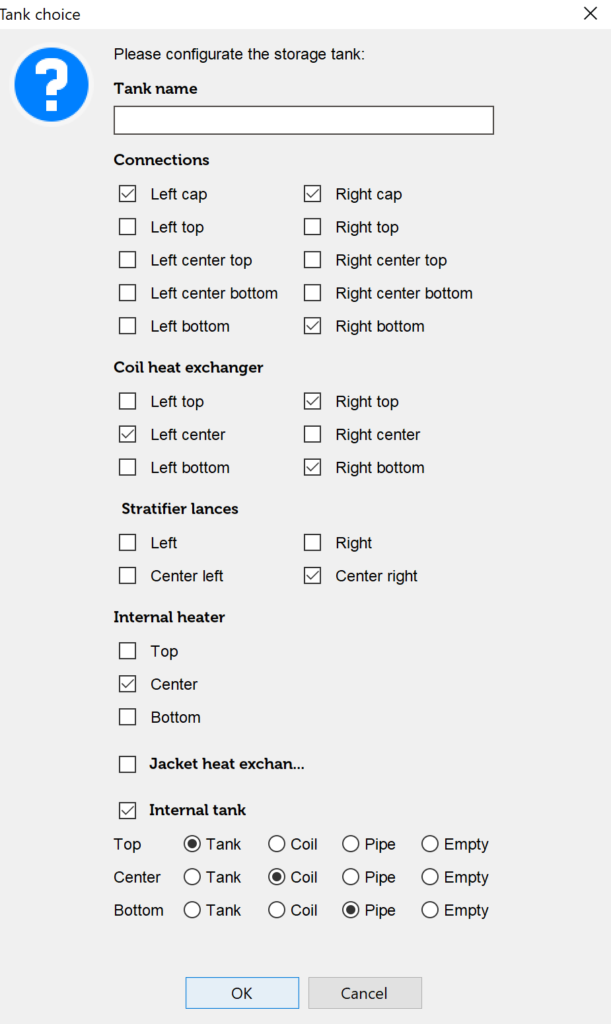Viewport: 611px width, 1024px height.
Task: Disable the Internal tank checkbox
Action: pos(128,810)
